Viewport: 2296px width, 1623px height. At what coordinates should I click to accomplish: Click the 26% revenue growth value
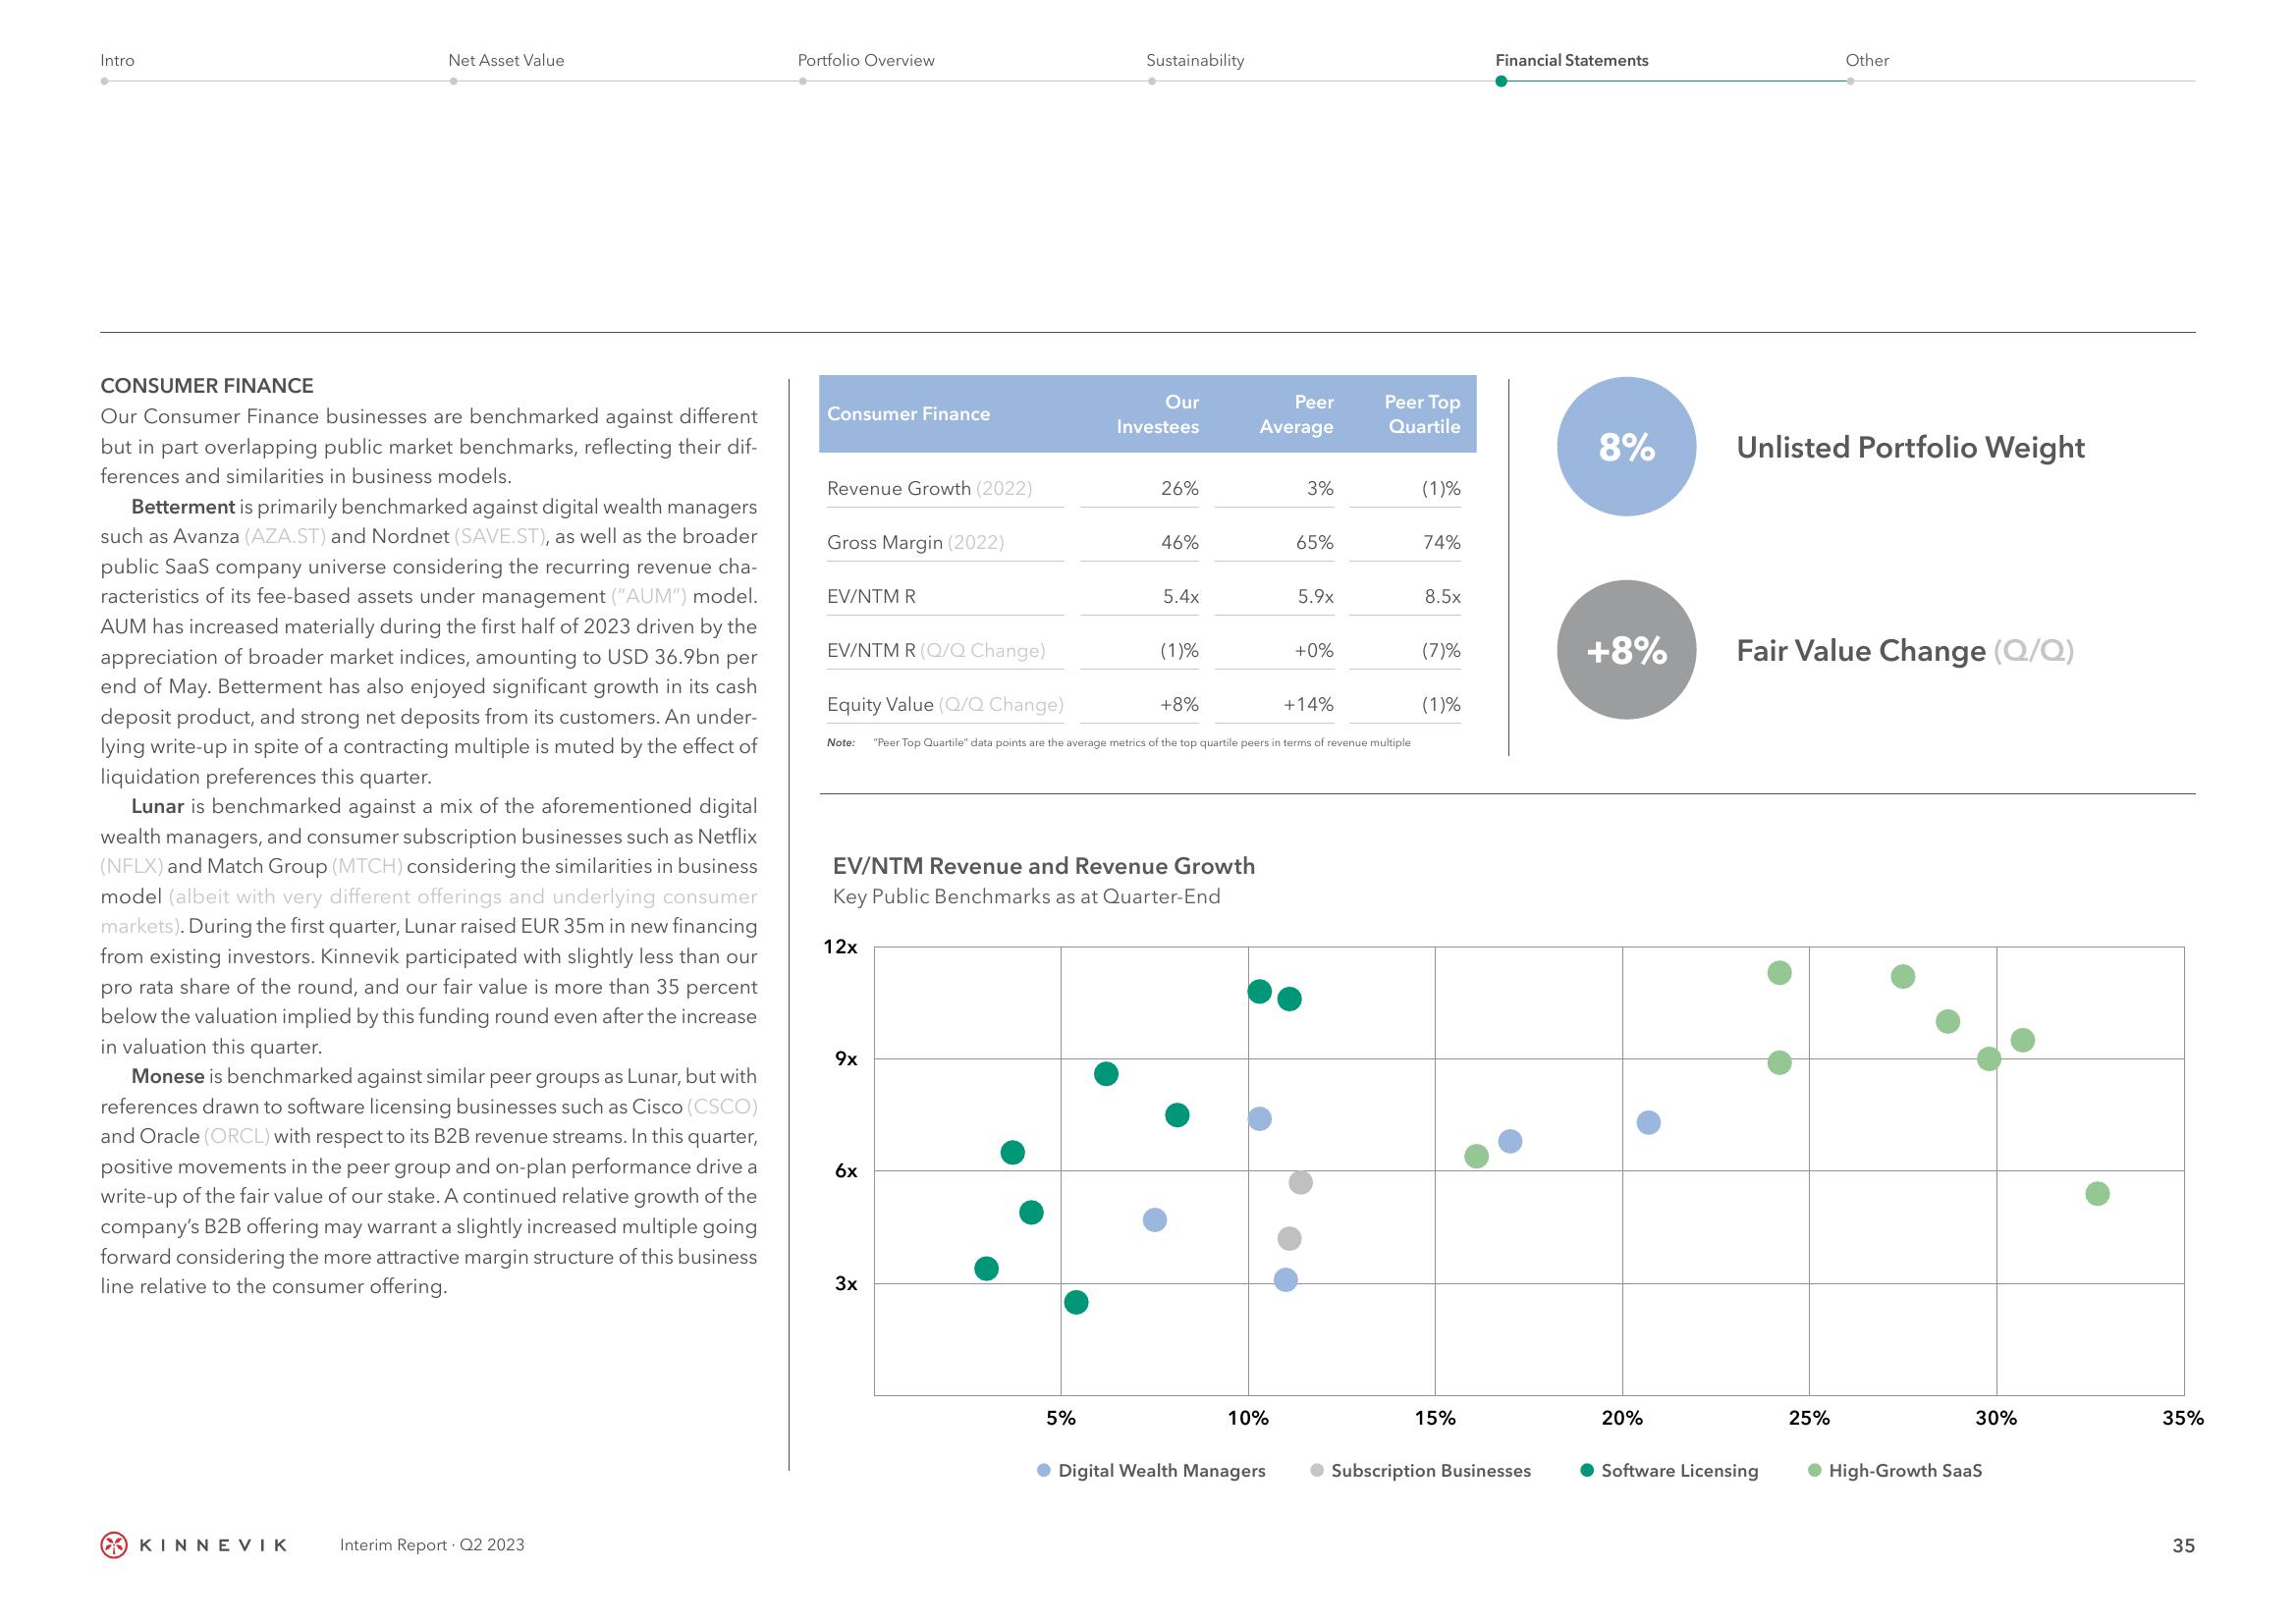1180,488
